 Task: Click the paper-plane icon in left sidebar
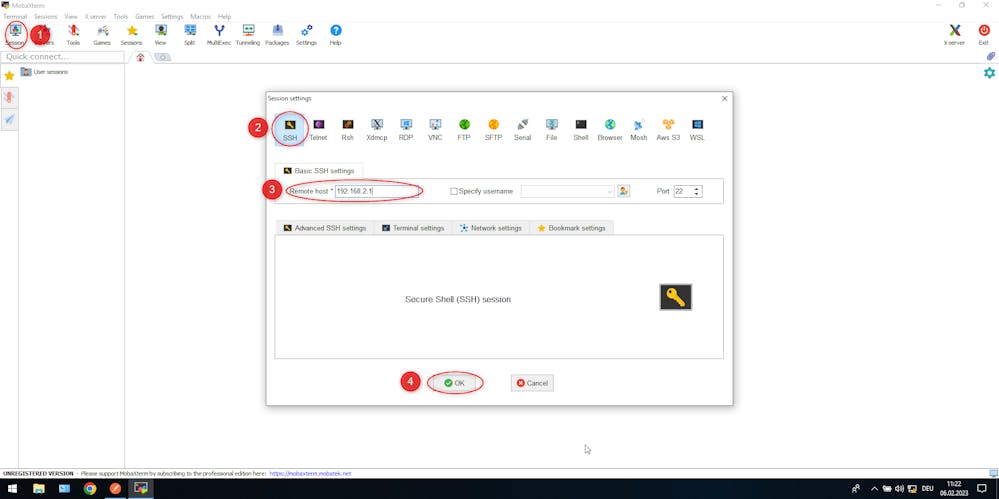coord(9,119)
